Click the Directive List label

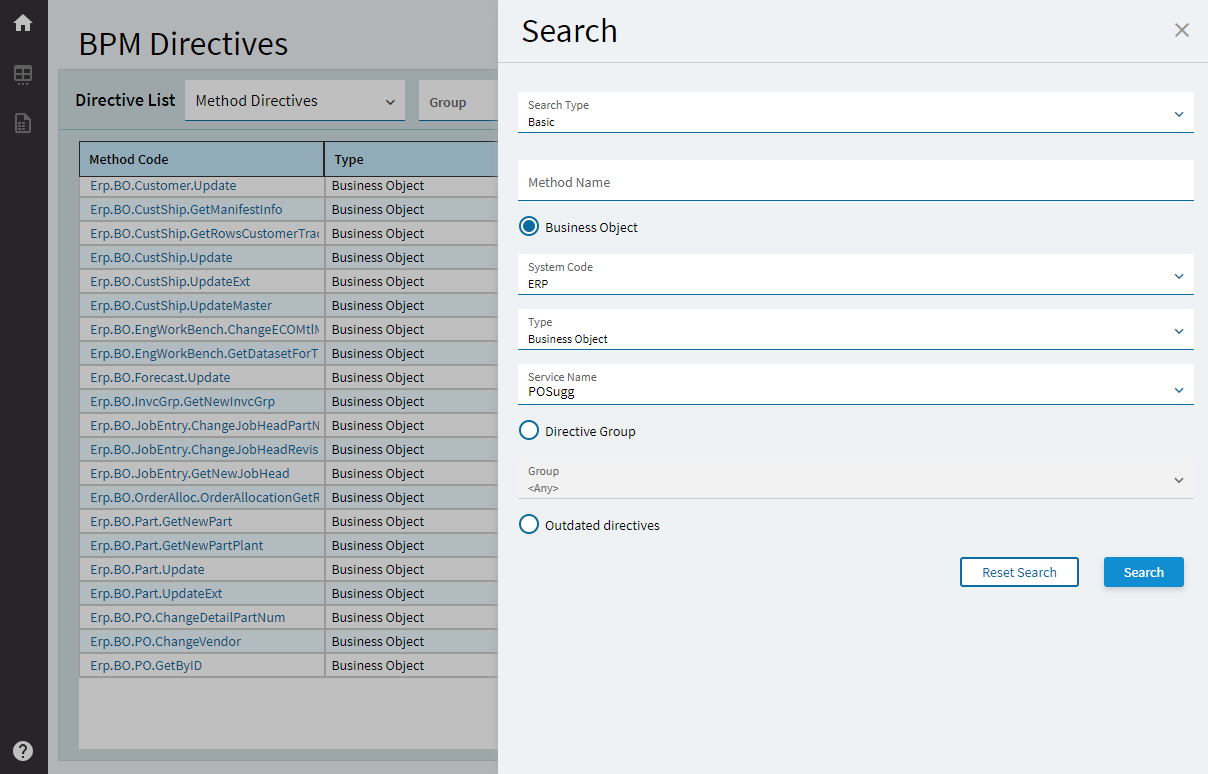[125, 100]
